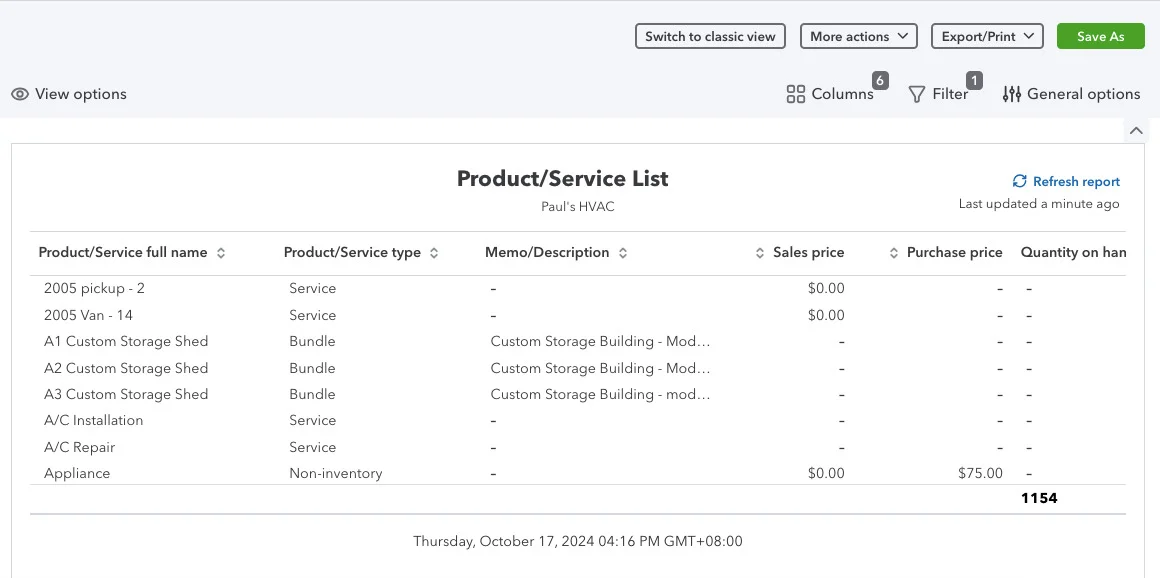Click the Columns count badge 6
Screen dimensions: 1160x578
[x=880, y=80]
